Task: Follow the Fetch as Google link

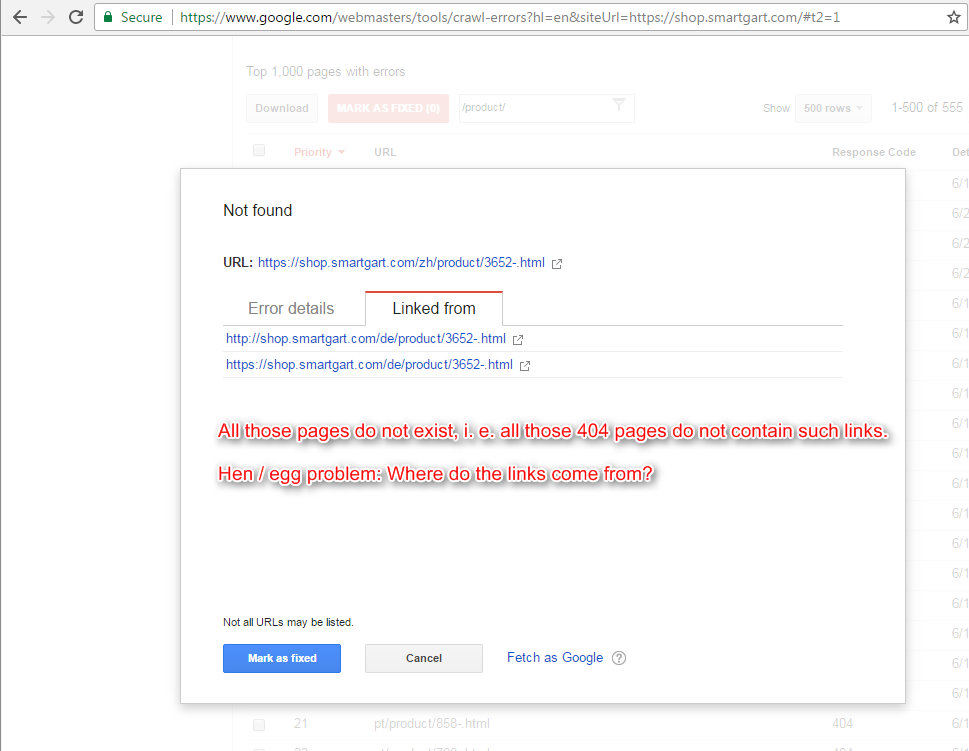Action: click(x=555, y=658)
